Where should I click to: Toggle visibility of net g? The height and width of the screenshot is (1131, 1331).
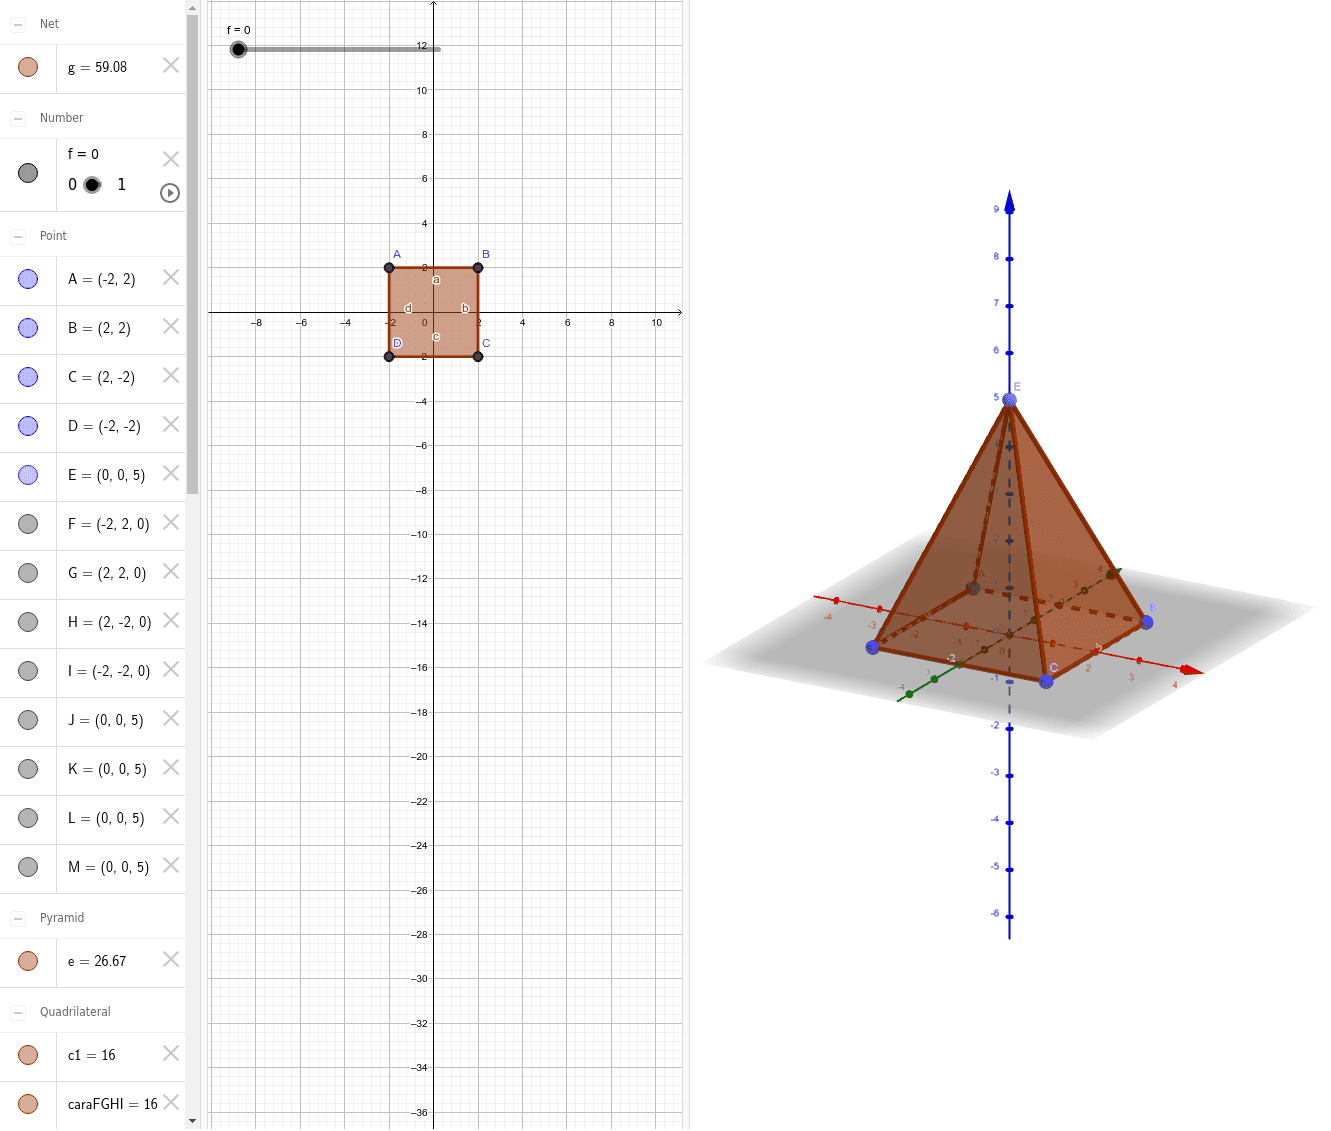point(28,67)
